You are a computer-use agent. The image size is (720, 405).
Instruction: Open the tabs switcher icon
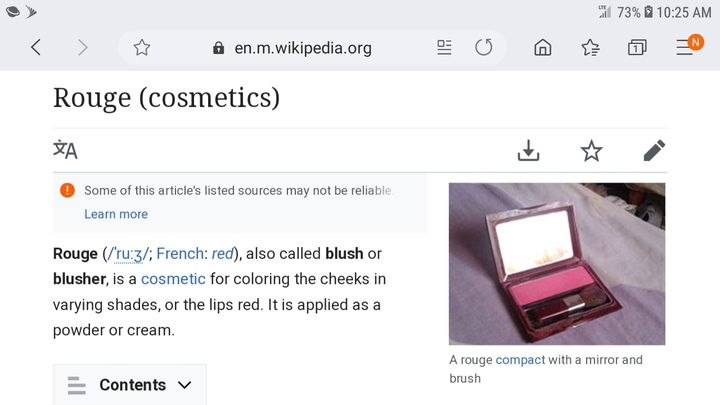pyautogui.click(x=637, y=47)
